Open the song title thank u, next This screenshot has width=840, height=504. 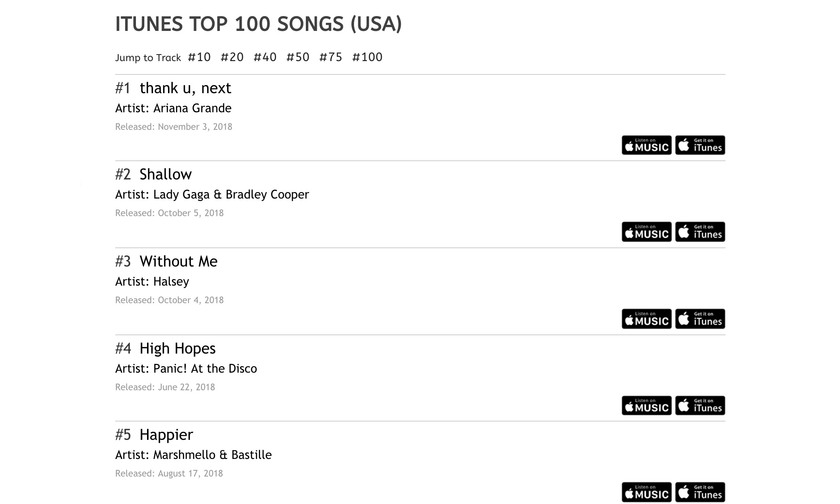[185, 88]
